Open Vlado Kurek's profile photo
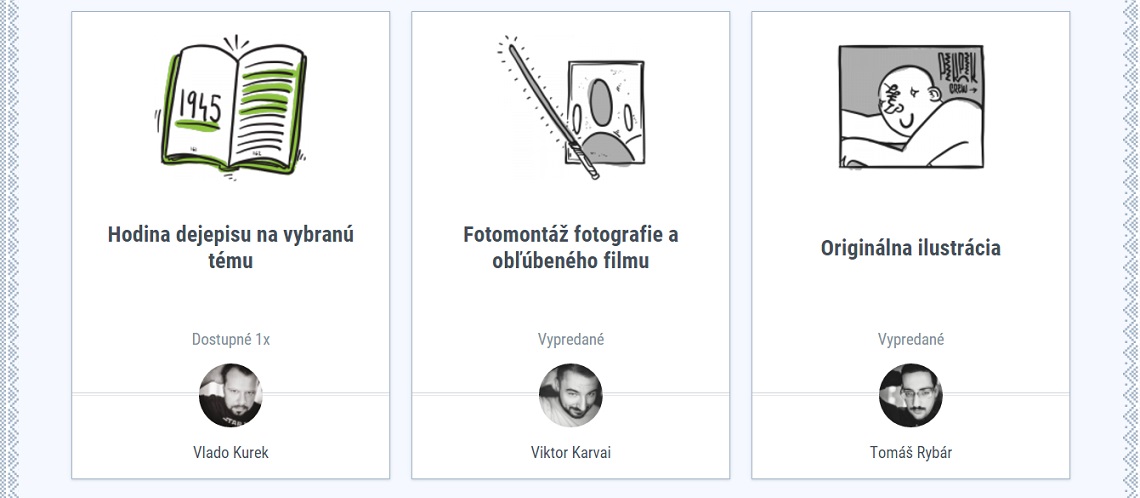Image resolution: width=1140 pixels, height=498 pixels. 231,395
